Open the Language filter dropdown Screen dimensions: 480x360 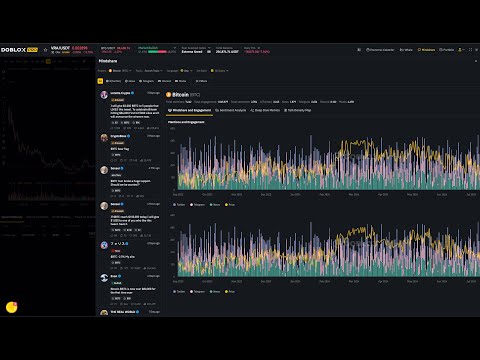pos(186,71)
